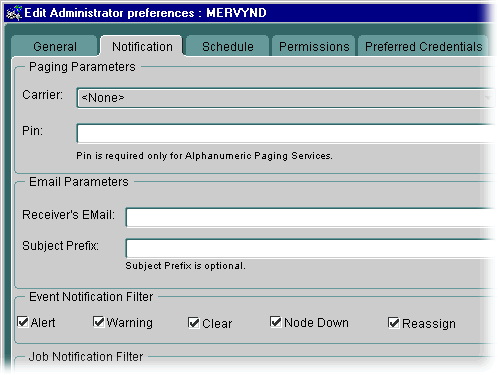
Task: Click the "Receiver's EMail:" label
Action: click(68, 215)
